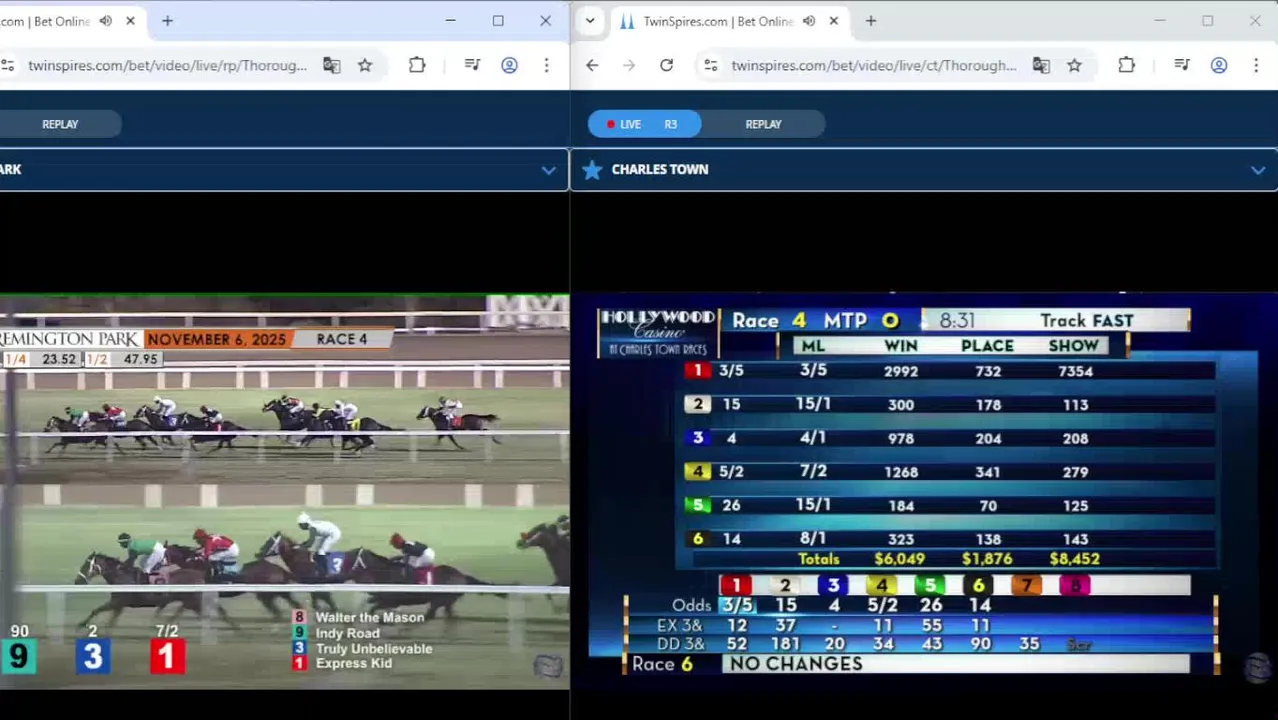The image size is (1278, 720).
Task: Bookmark page with star in right window
Action: tap(1074, 65)
